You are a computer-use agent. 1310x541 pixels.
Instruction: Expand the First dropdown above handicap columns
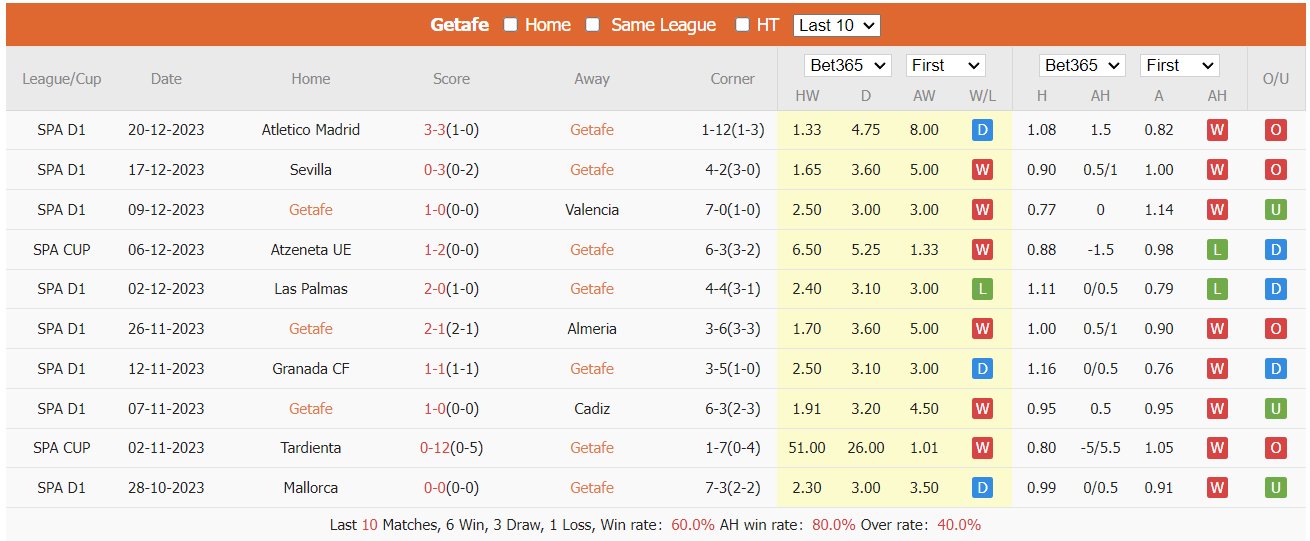(x=1180, y=65)
